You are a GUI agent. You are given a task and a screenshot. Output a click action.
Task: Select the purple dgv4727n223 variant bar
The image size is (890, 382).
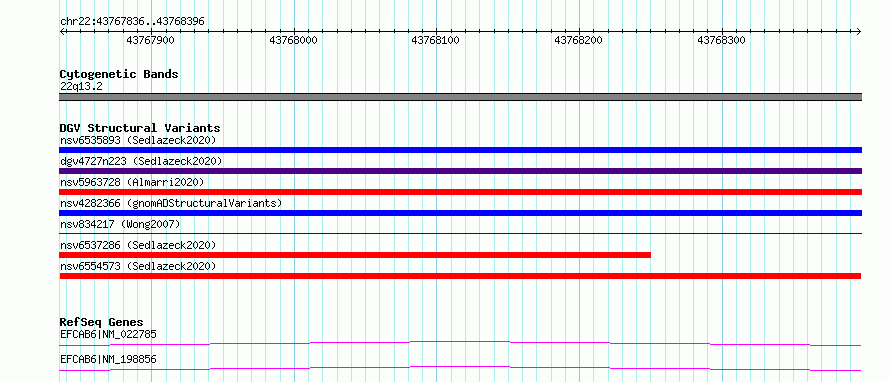[x=460, y=171]
